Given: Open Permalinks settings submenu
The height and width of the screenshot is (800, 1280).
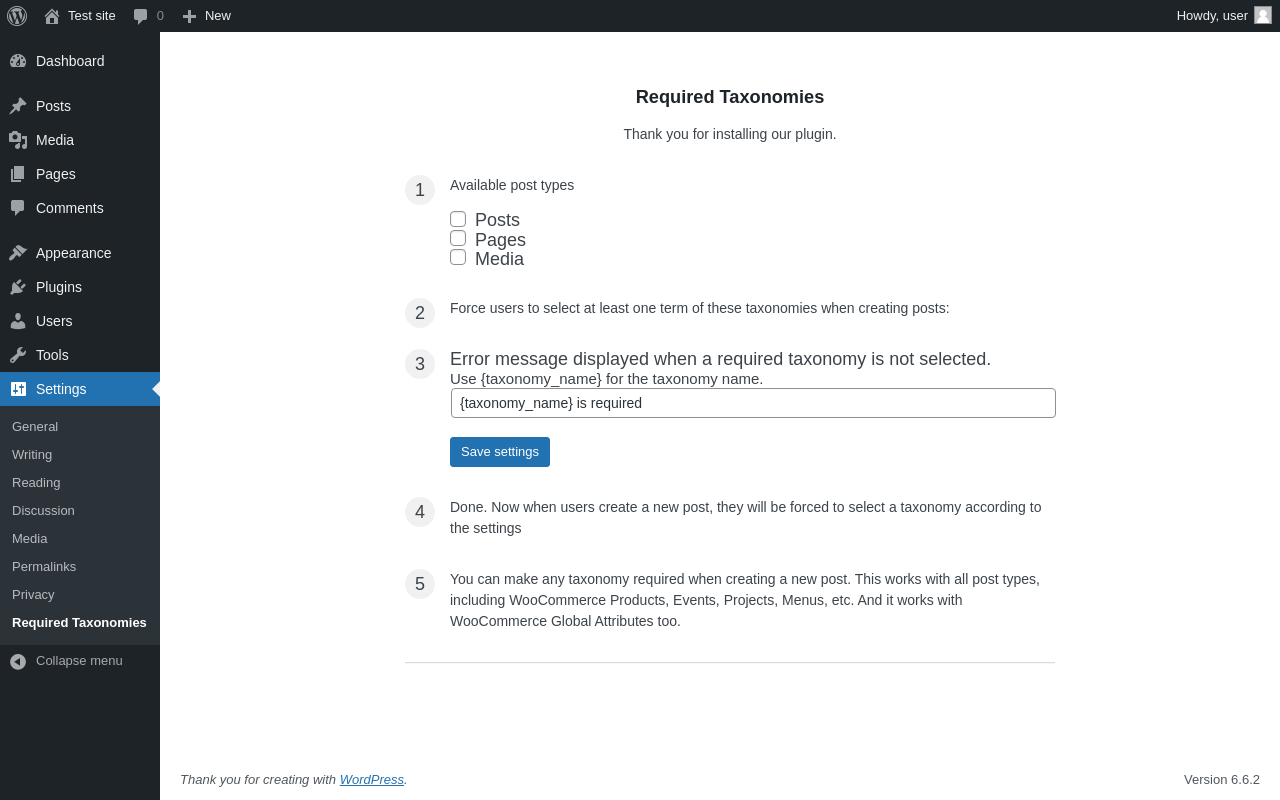Looking at the screenshot, I should 80,566.
